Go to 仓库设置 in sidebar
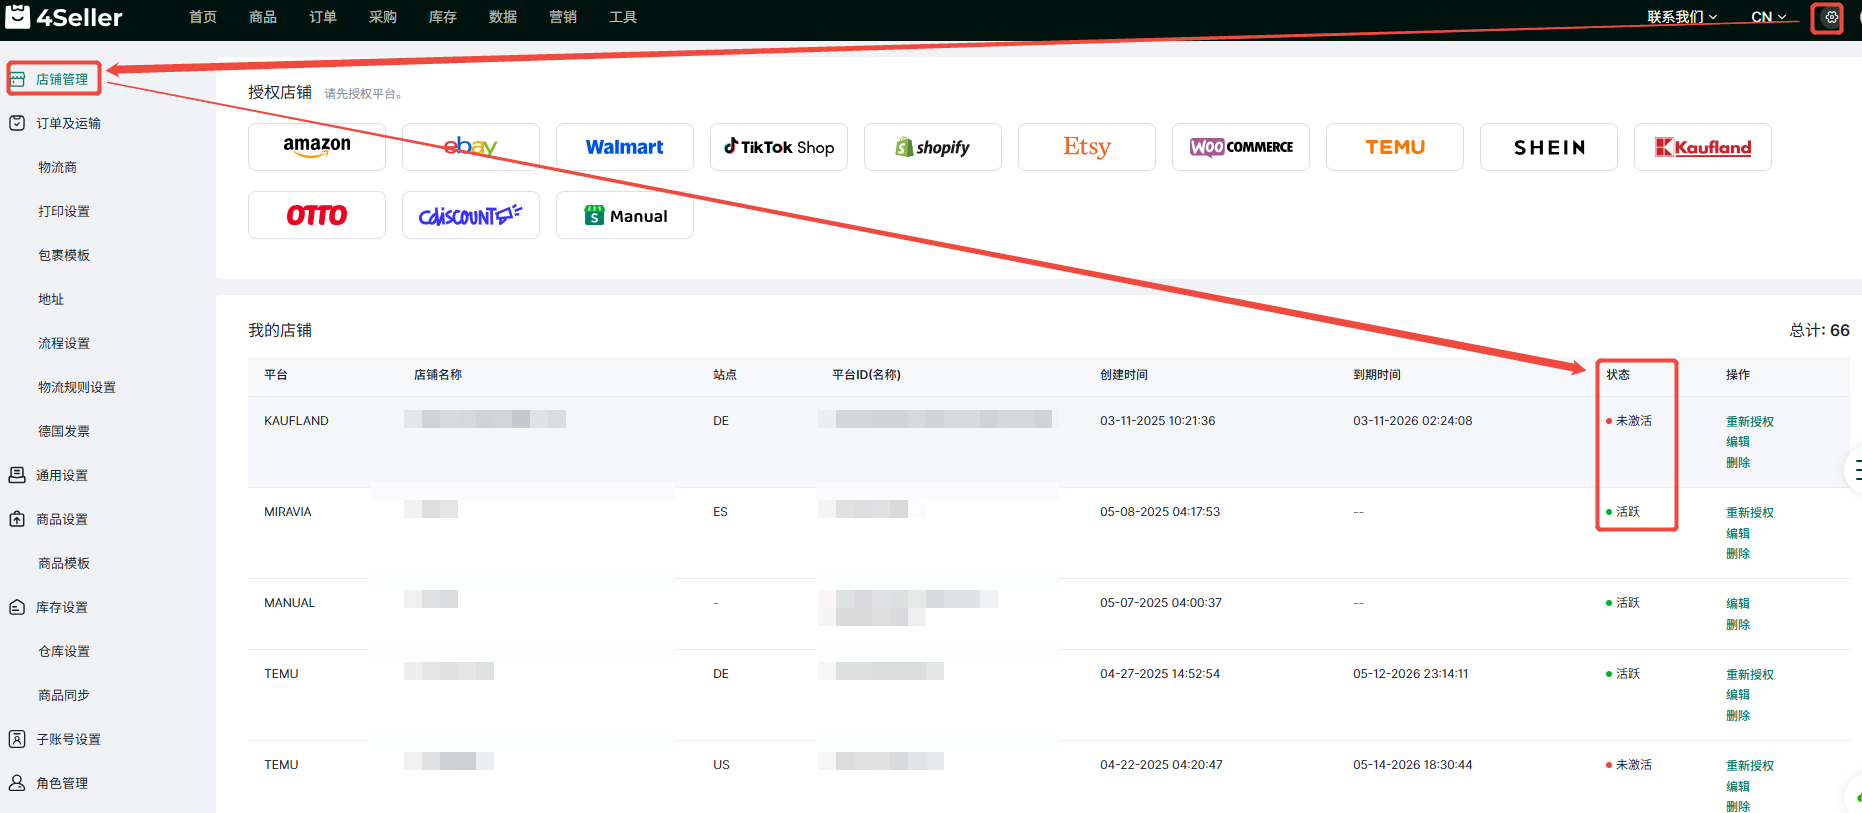 click(64, 651)
